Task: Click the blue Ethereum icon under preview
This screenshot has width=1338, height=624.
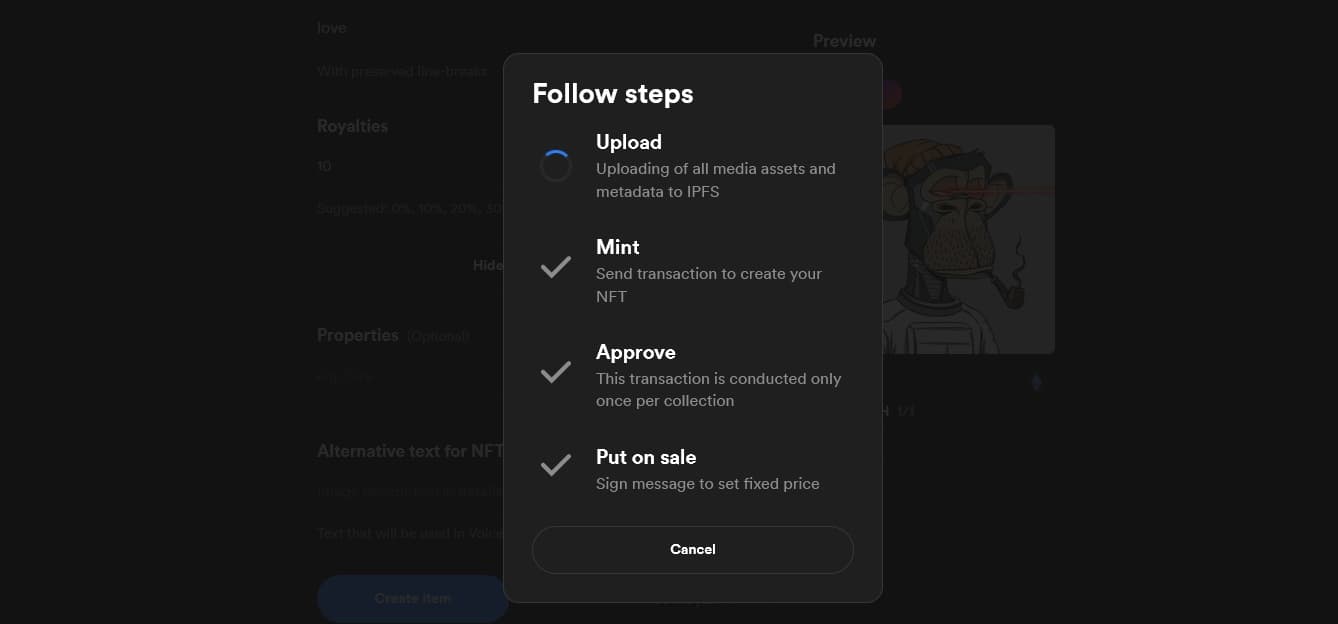Action: click(1036, 382)
